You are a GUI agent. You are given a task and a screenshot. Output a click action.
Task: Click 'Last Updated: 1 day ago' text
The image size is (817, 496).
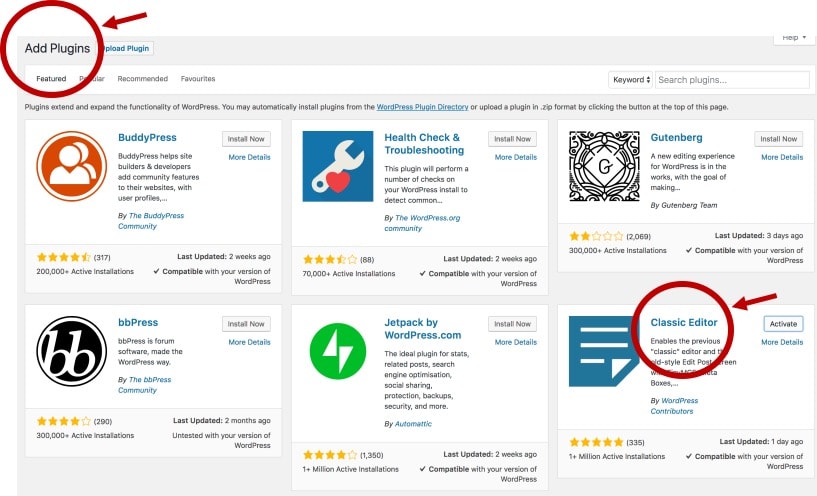[x=761, y=441]
